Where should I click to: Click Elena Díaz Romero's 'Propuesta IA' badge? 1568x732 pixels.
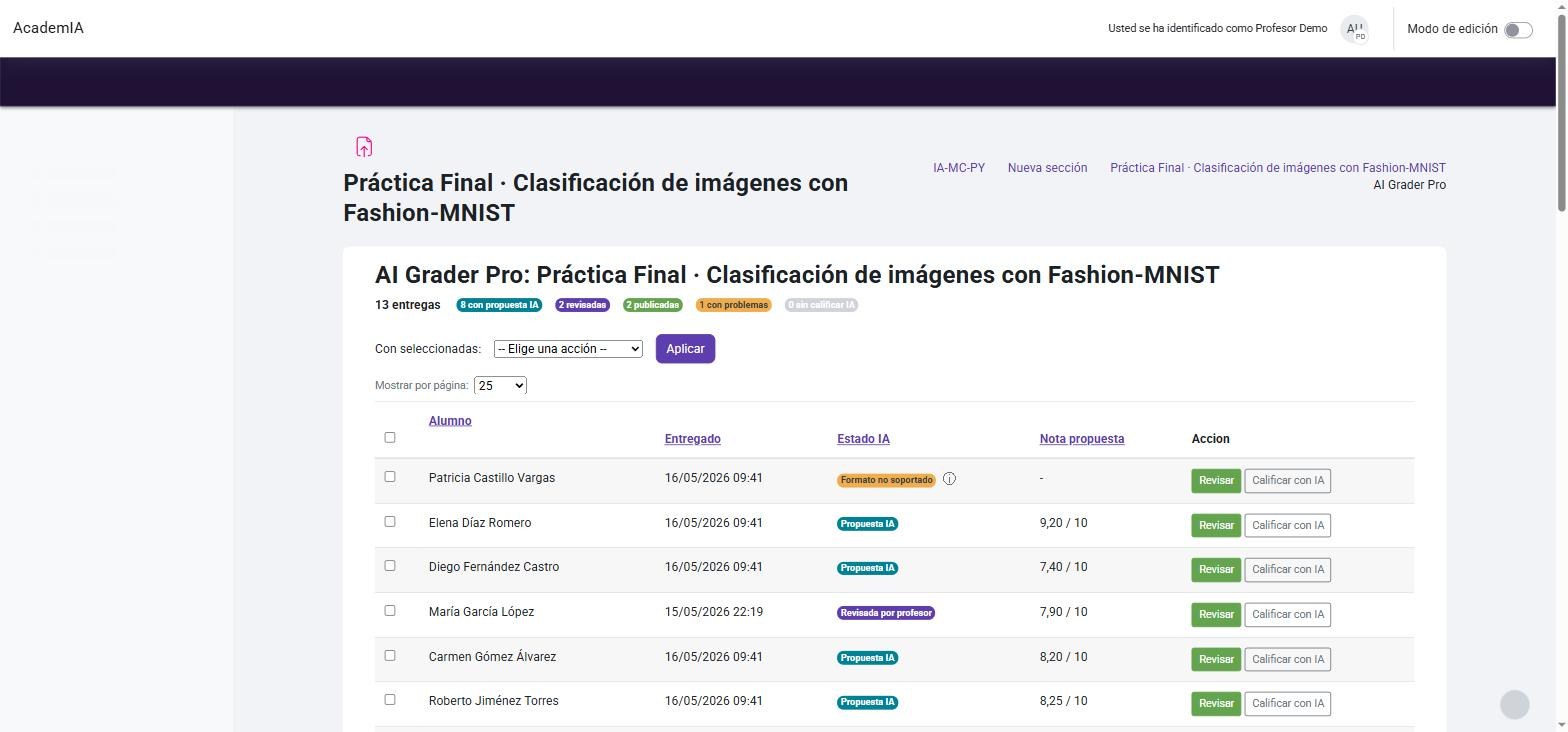[x=867, y=524]
